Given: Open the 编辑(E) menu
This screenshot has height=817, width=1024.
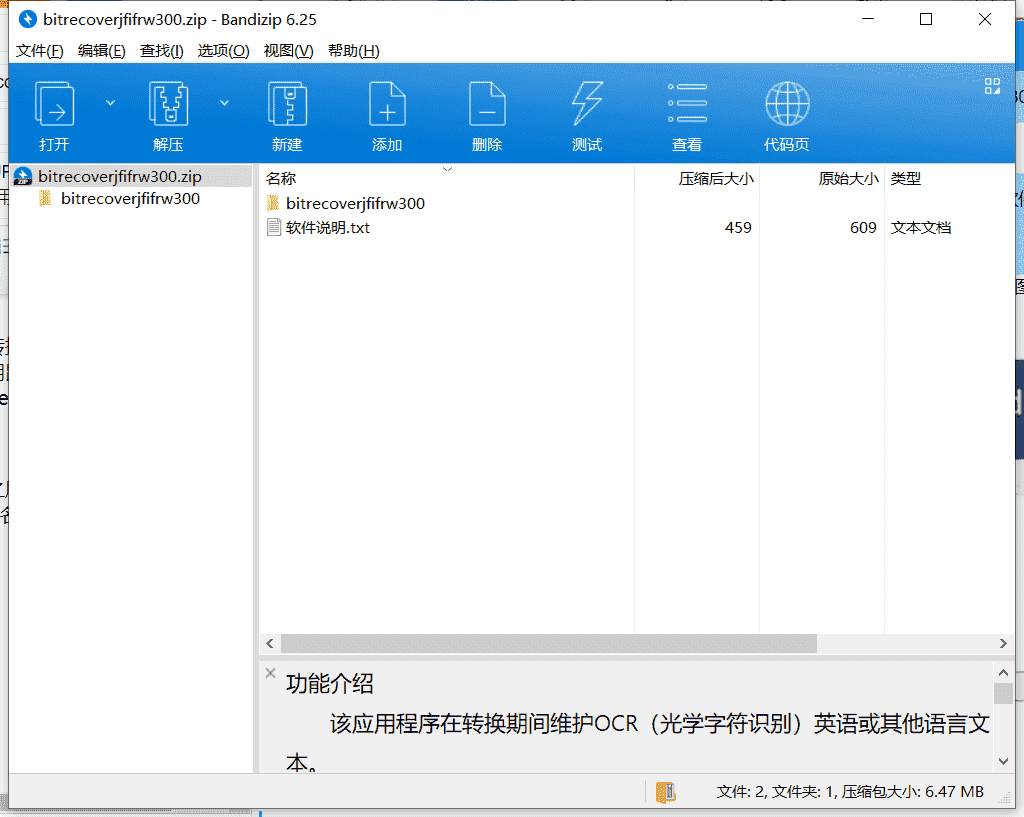Looking at the screenshot, I should click(101, 51).
